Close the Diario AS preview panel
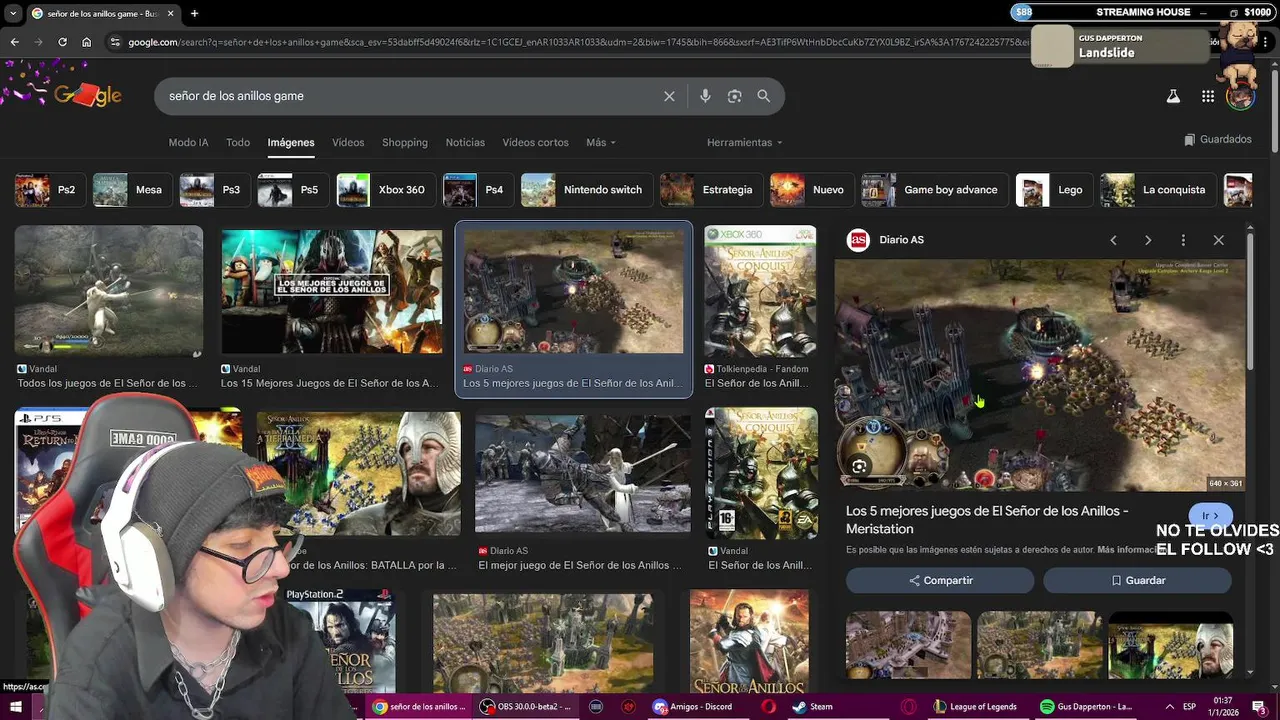The width and height of the screenshot is (1280, 720). tap(1218, 240)
